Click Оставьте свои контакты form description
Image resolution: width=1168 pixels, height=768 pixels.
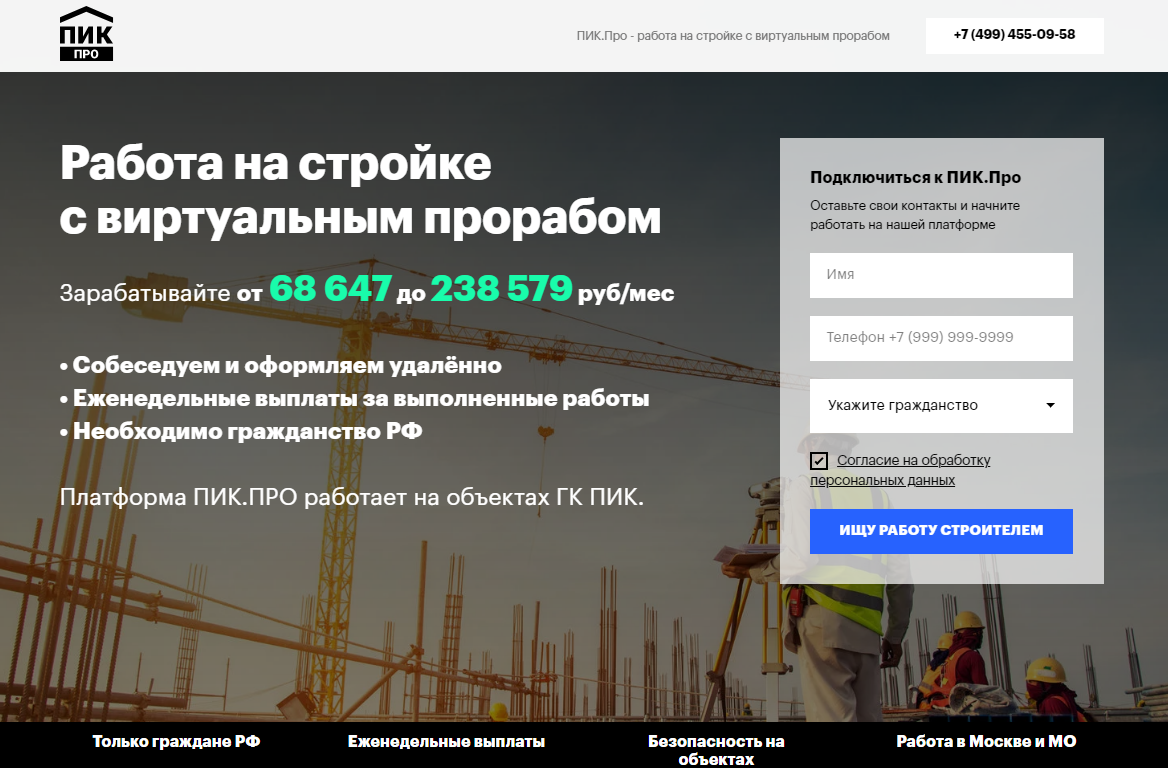(915, 215)
